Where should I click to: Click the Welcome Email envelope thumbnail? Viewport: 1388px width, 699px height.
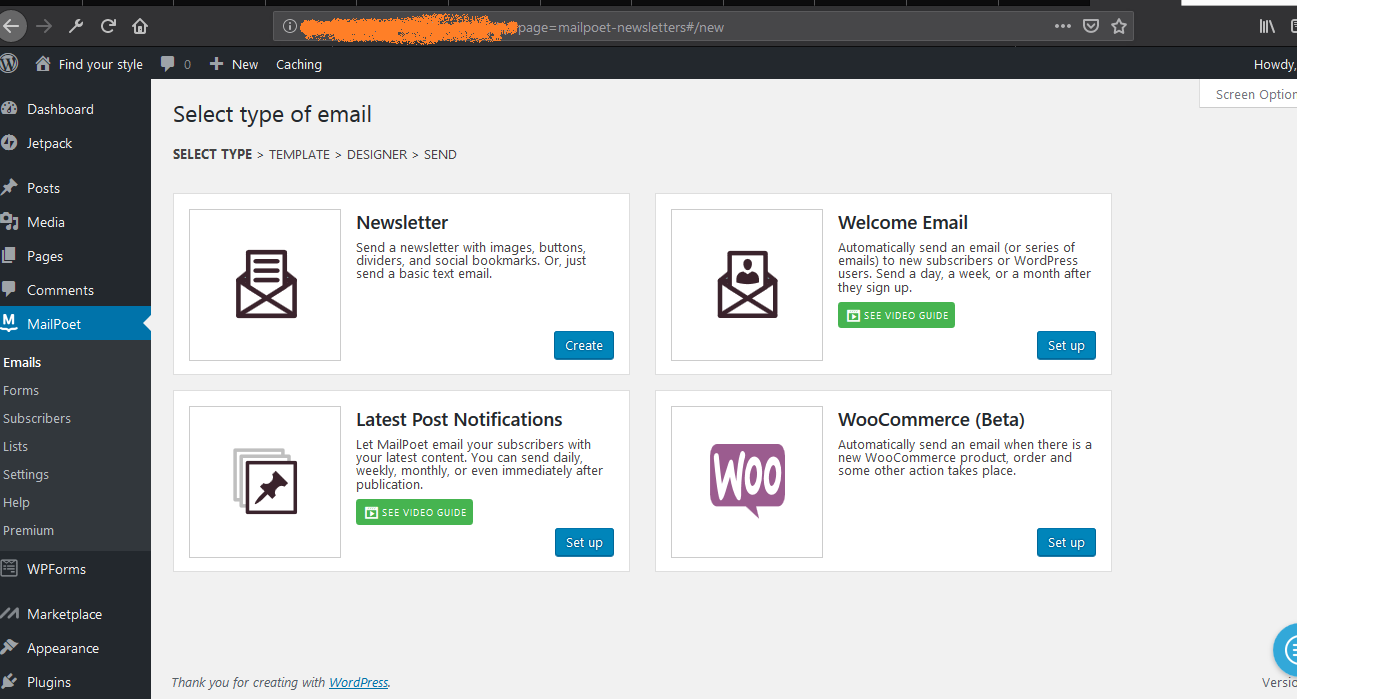[747, 285]
